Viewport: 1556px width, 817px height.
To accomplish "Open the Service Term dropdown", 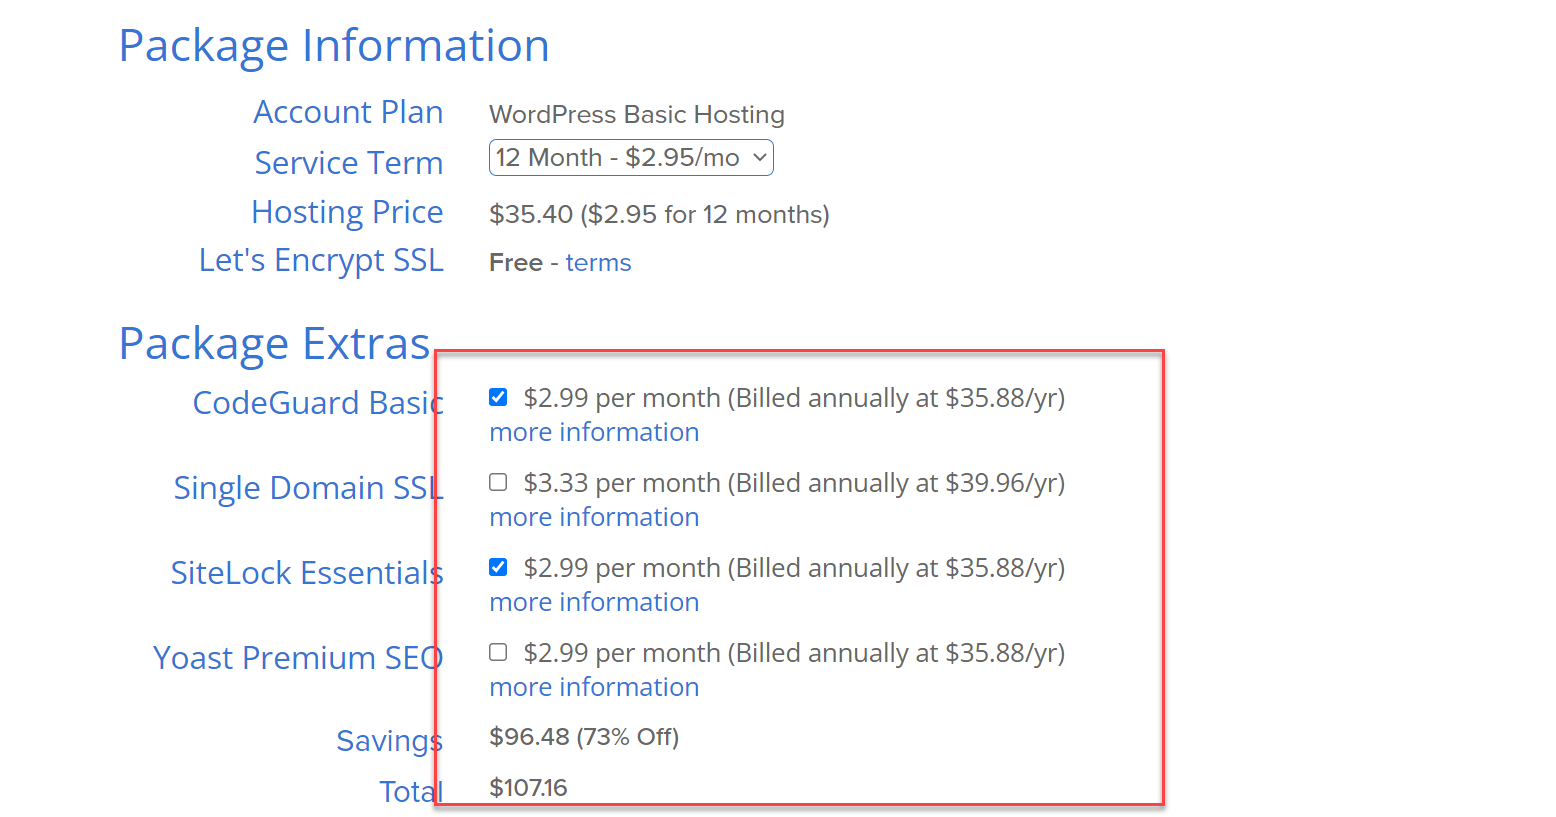I will pyautogui.click(x=631, y=158).
